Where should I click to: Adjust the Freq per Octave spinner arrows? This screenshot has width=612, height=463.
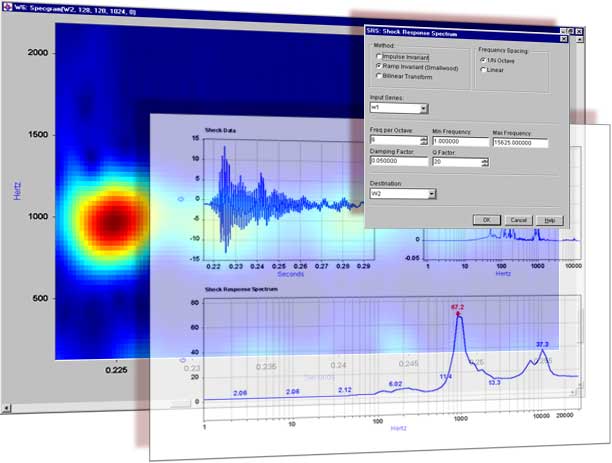coord(424,140)
